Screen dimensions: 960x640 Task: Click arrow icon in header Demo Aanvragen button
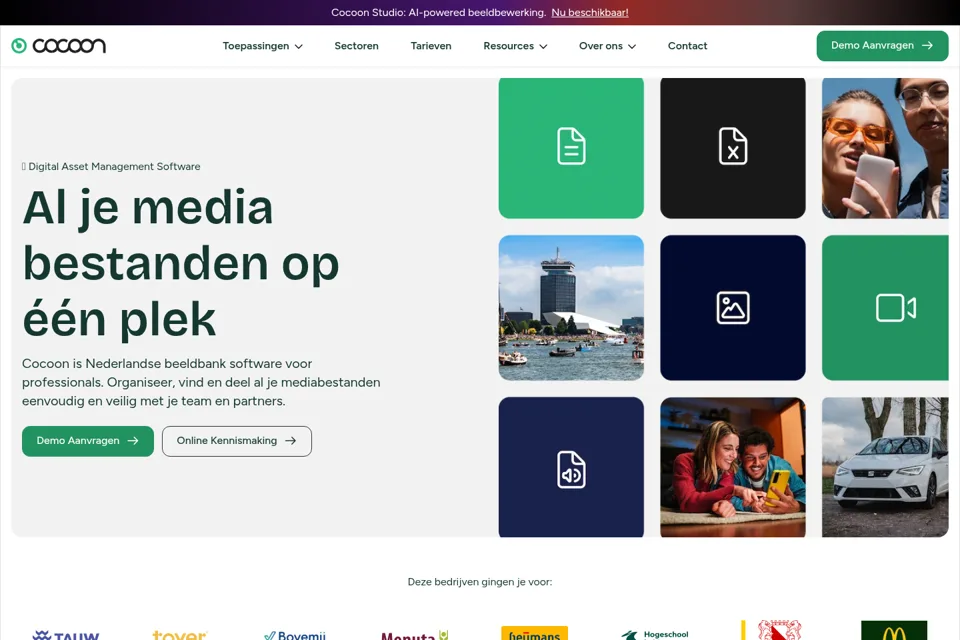click(x=927, y=45)
